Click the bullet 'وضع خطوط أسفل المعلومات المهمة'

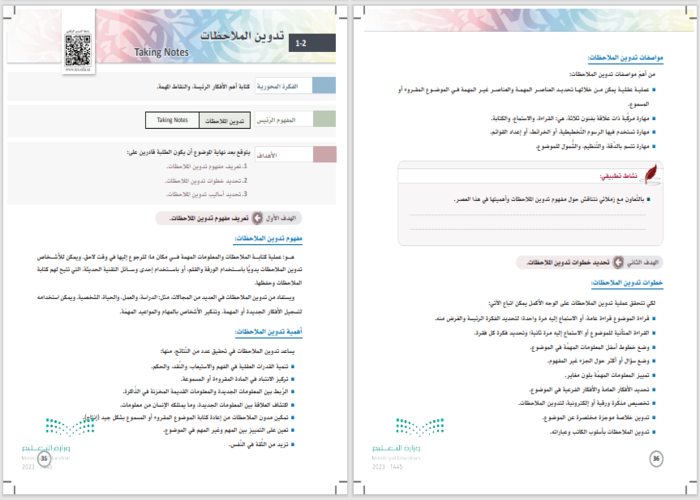tap(593, 347)
